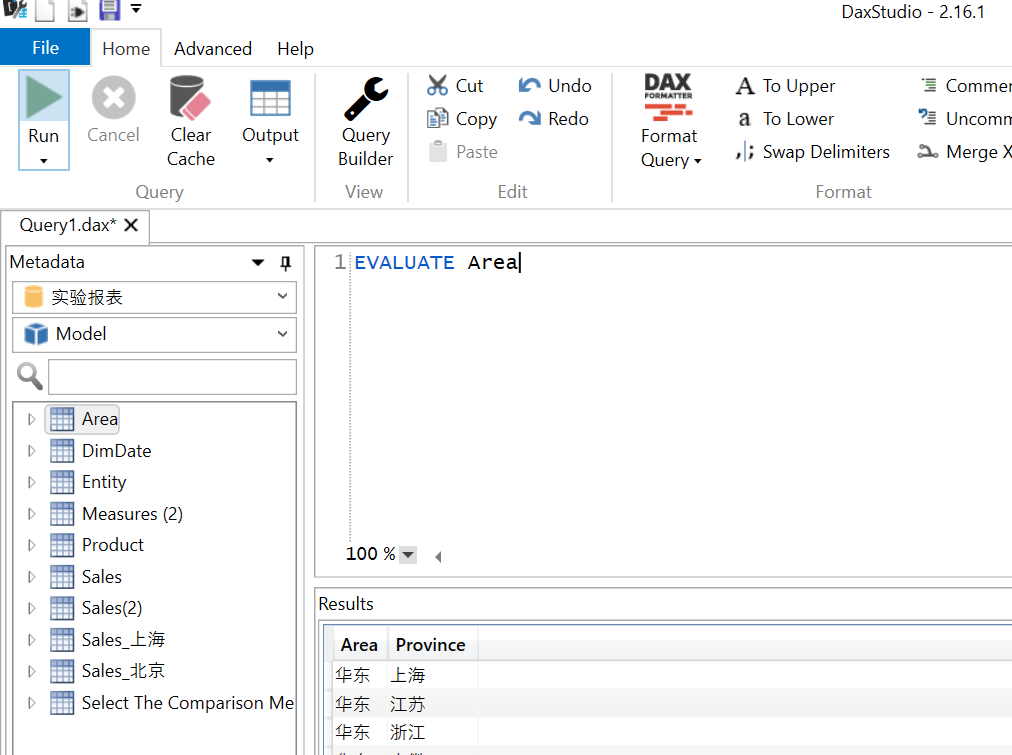Copy the selected text
This screenshot has height=755, width=1012.
461,118
